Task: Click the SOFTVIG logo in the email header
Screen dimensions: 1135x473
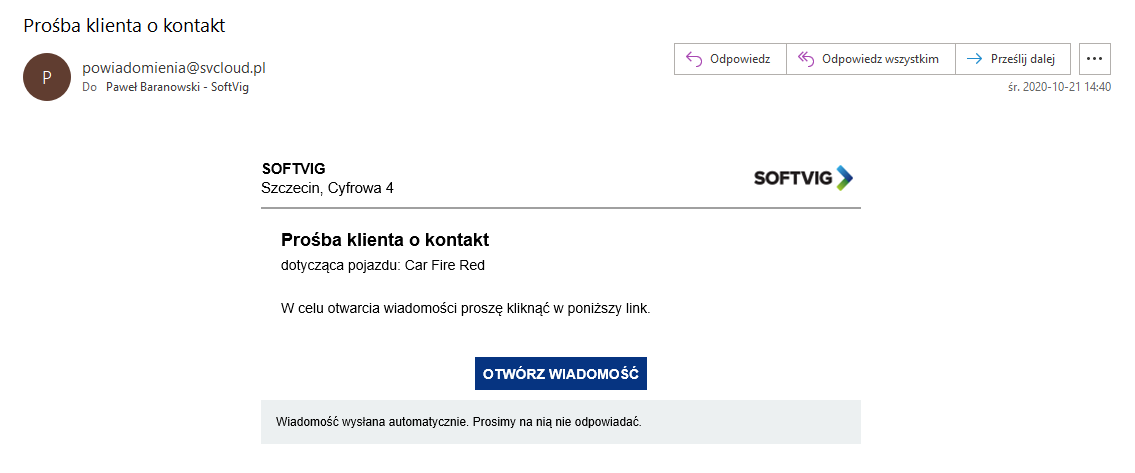Action: pyautogui.click(x=803, y=178)
